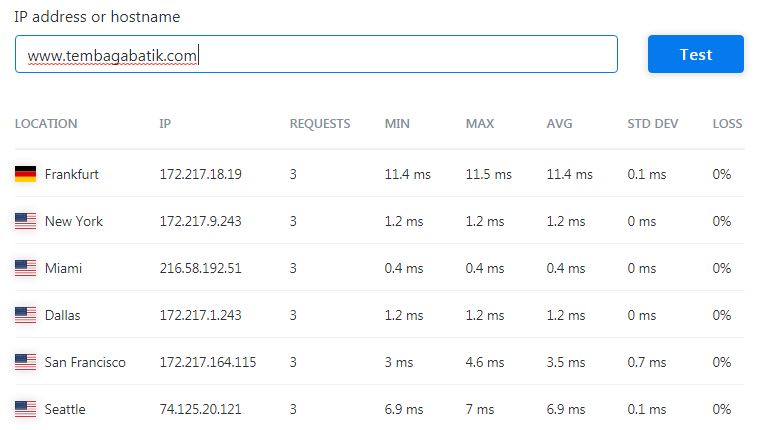Click the US flag beside Seattle
Screen dimensions: 767x430
pos(25,409)
